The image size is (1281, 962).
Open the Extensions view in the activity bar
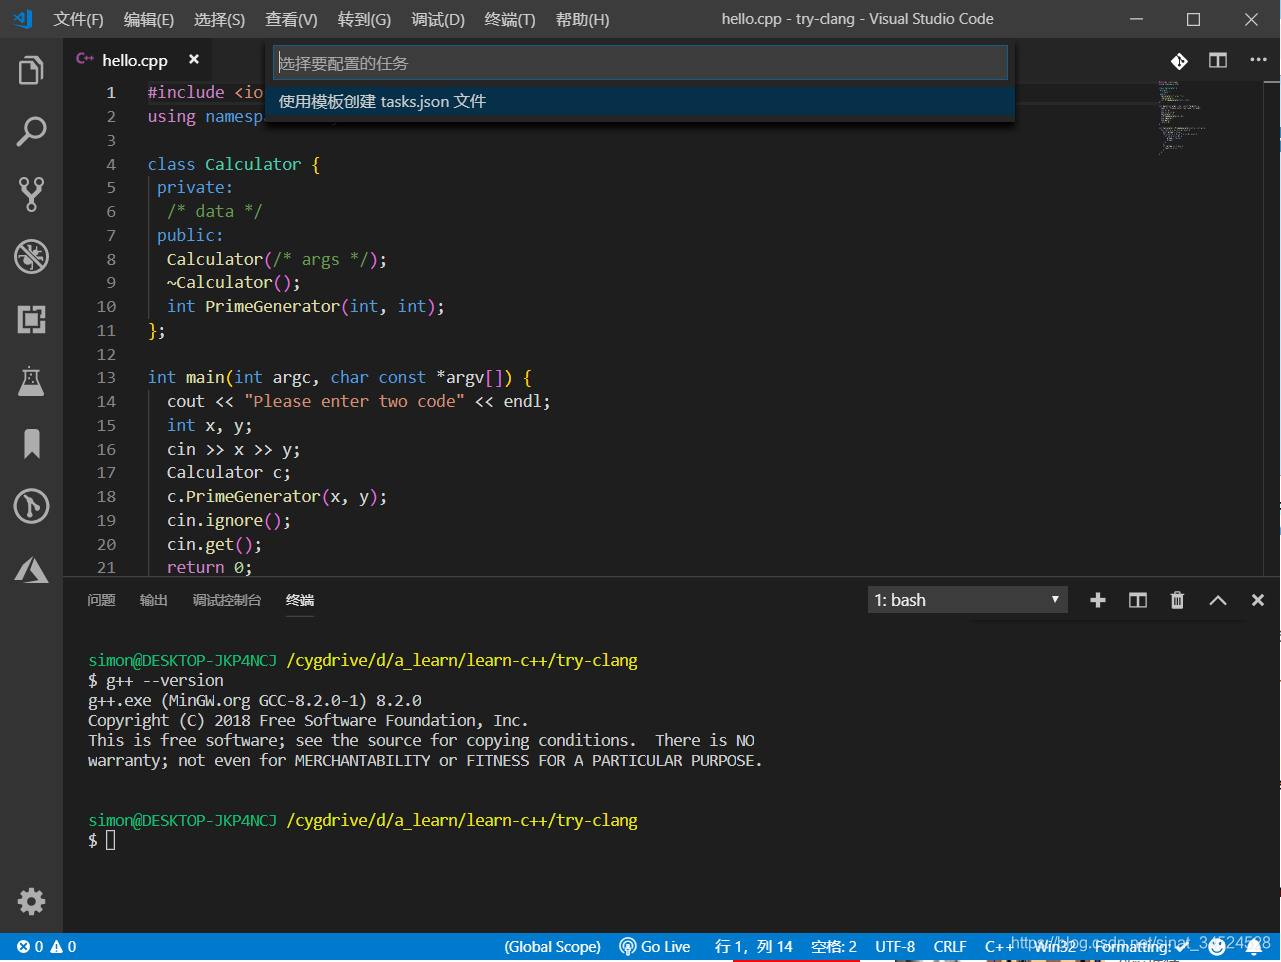(31, 319)
